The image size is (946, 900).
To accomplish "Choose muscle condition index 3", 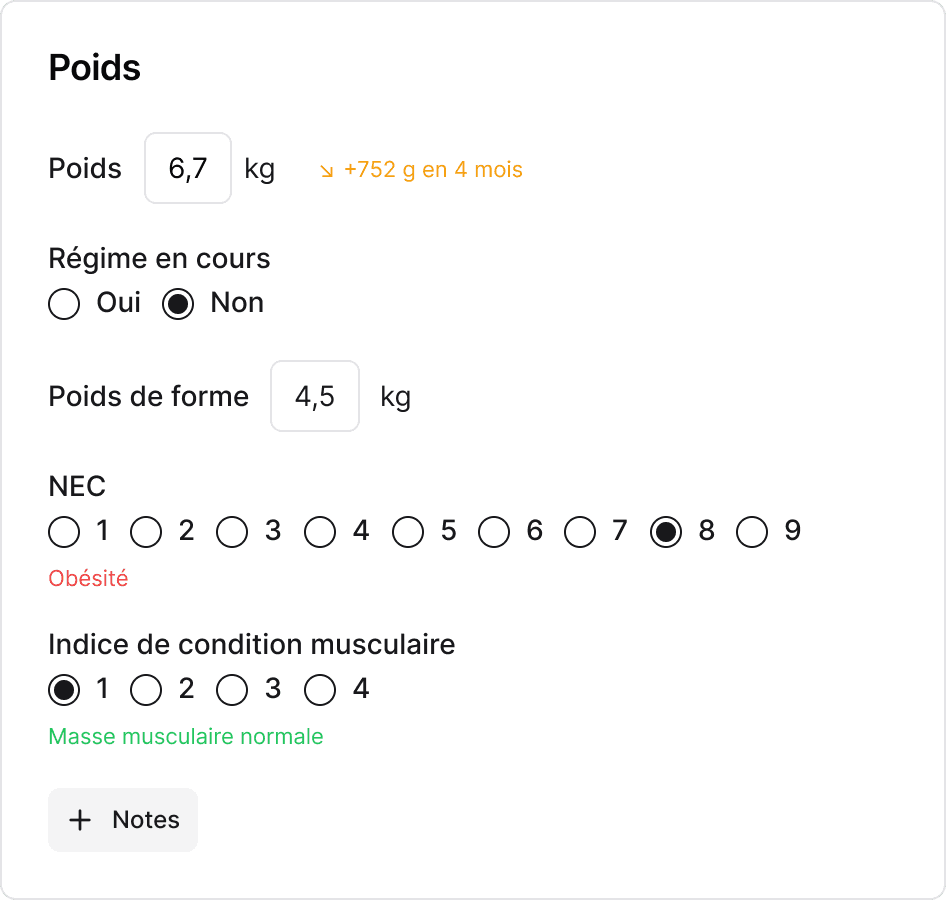I will [x=233, y=689].
